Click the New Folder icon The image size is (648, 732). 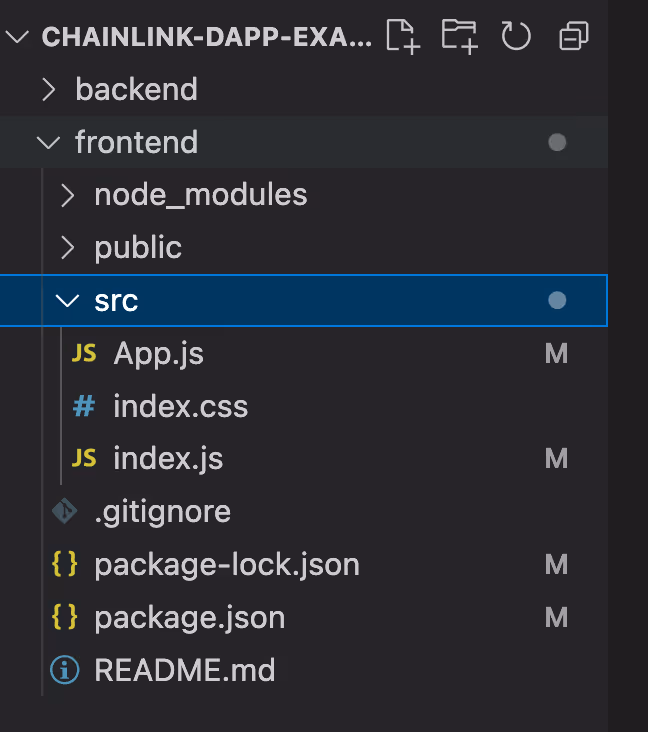[459, 36]
